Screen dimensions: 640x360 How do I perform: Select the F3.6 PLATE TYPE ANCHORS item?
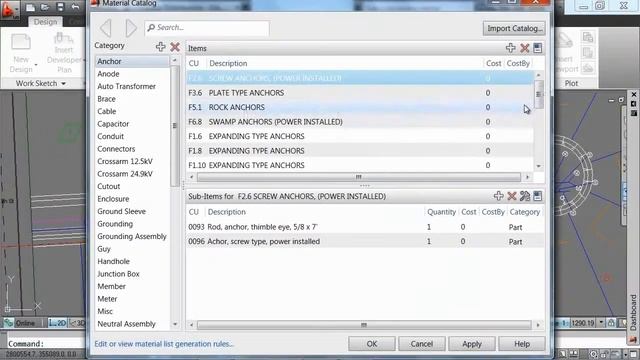(360, 93)
